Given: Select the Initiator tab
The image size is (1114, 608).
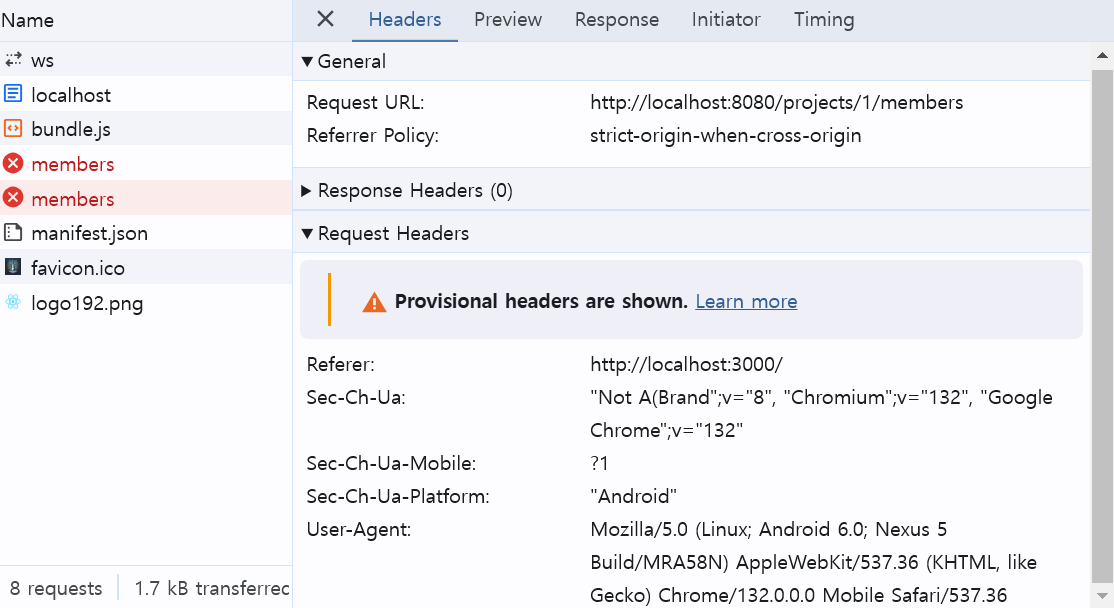Looking at the screenshot, I should (725, 19).
